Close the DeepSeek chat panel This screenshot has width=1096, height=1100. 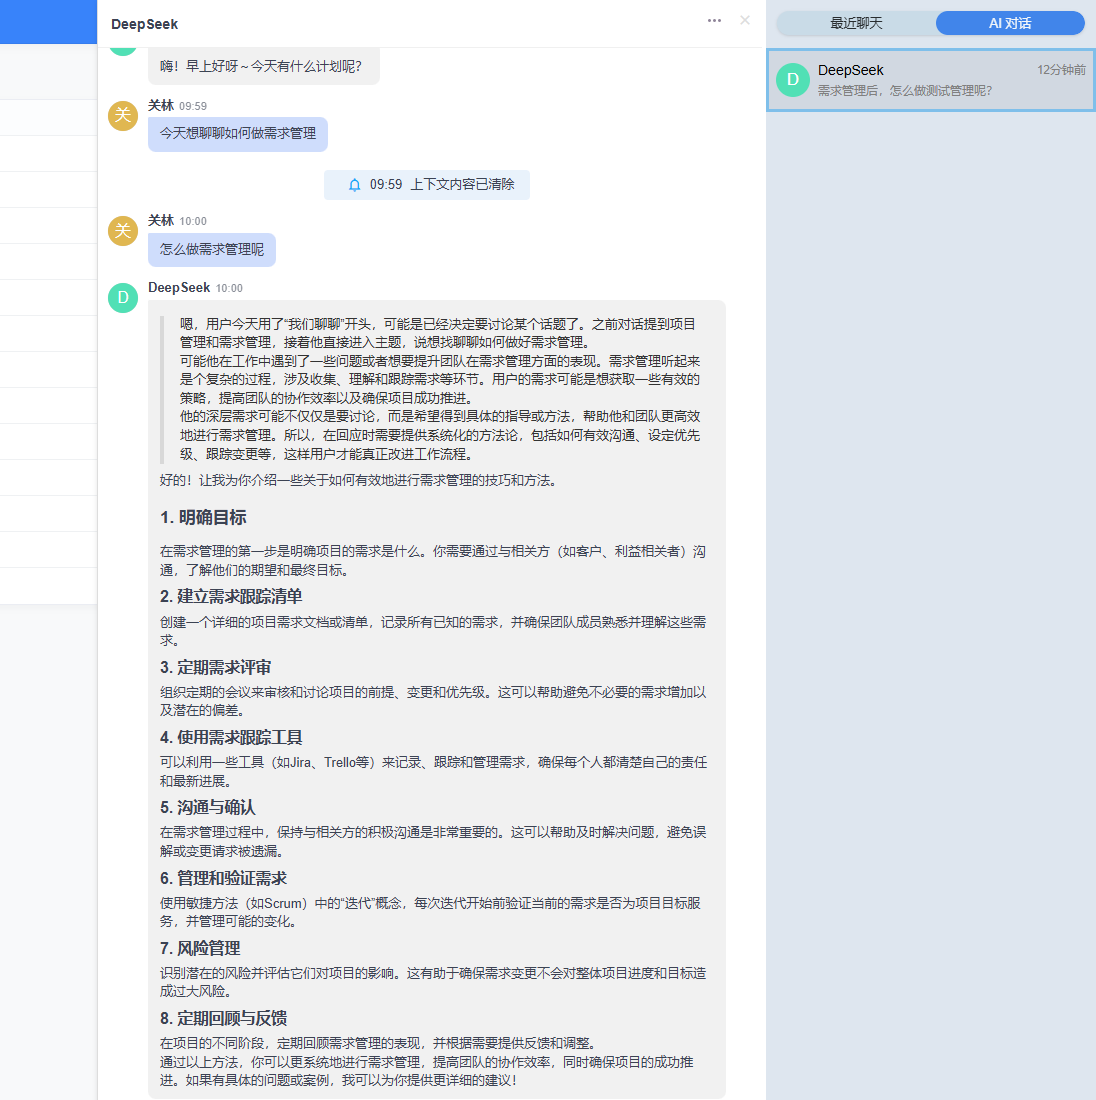coord(745,20)
